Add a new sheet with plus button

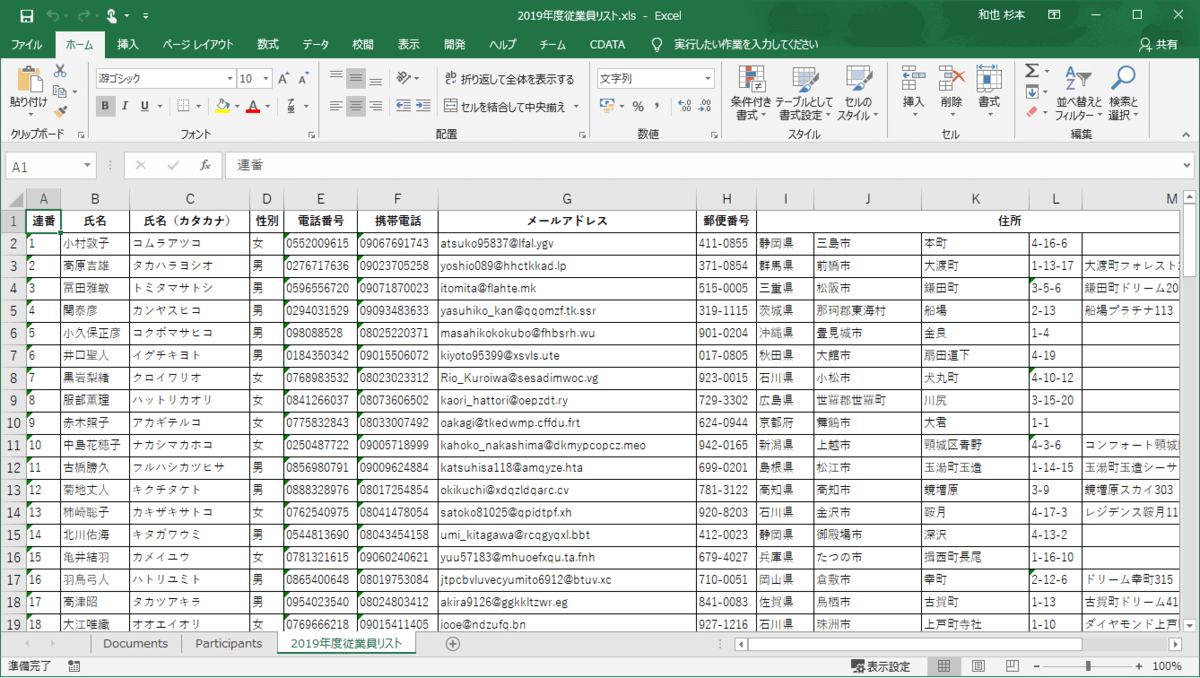click(x=452, y=643)
